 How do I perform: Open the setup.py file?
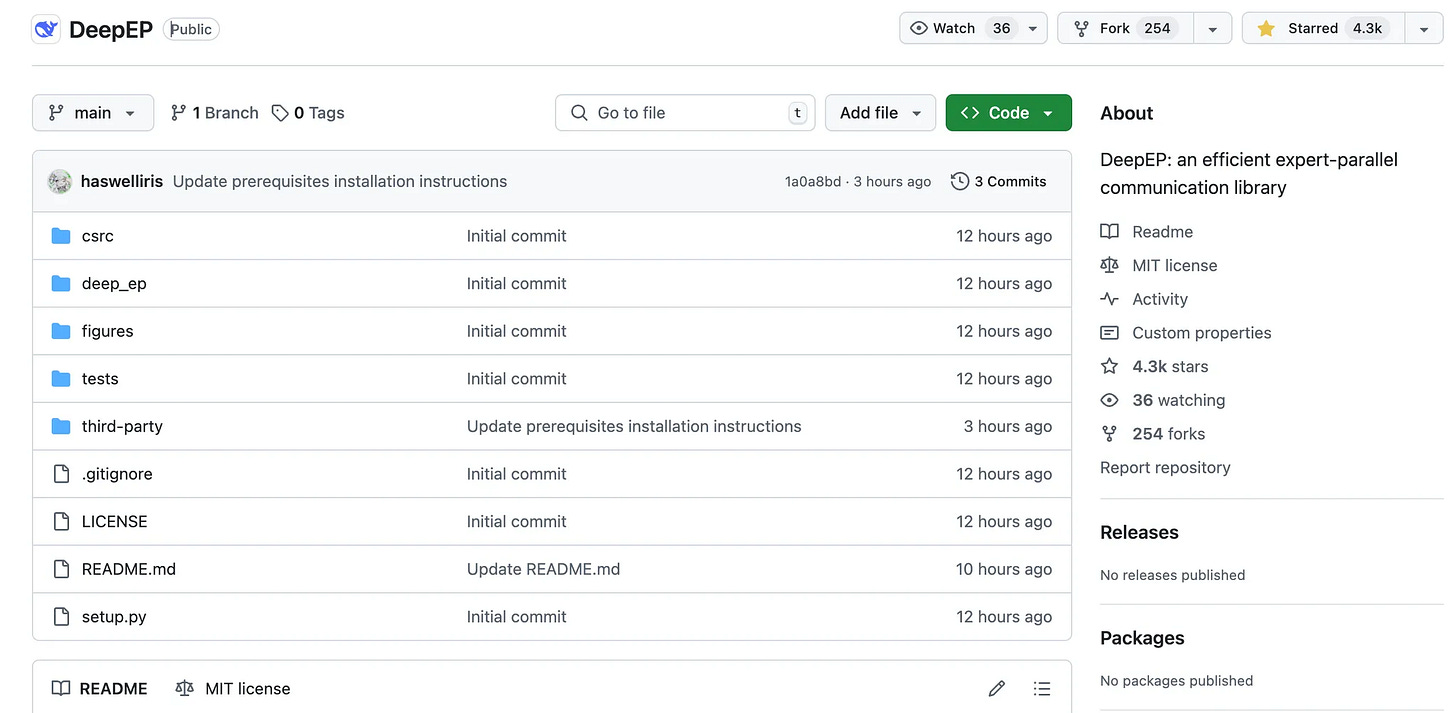point(114,617)
